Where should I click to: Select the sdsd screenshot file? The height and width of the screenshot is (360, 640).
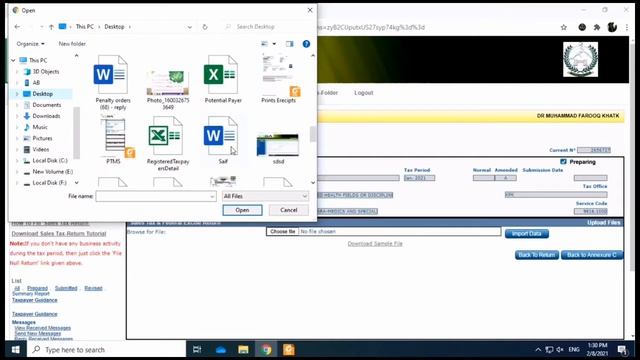[278, 148]
